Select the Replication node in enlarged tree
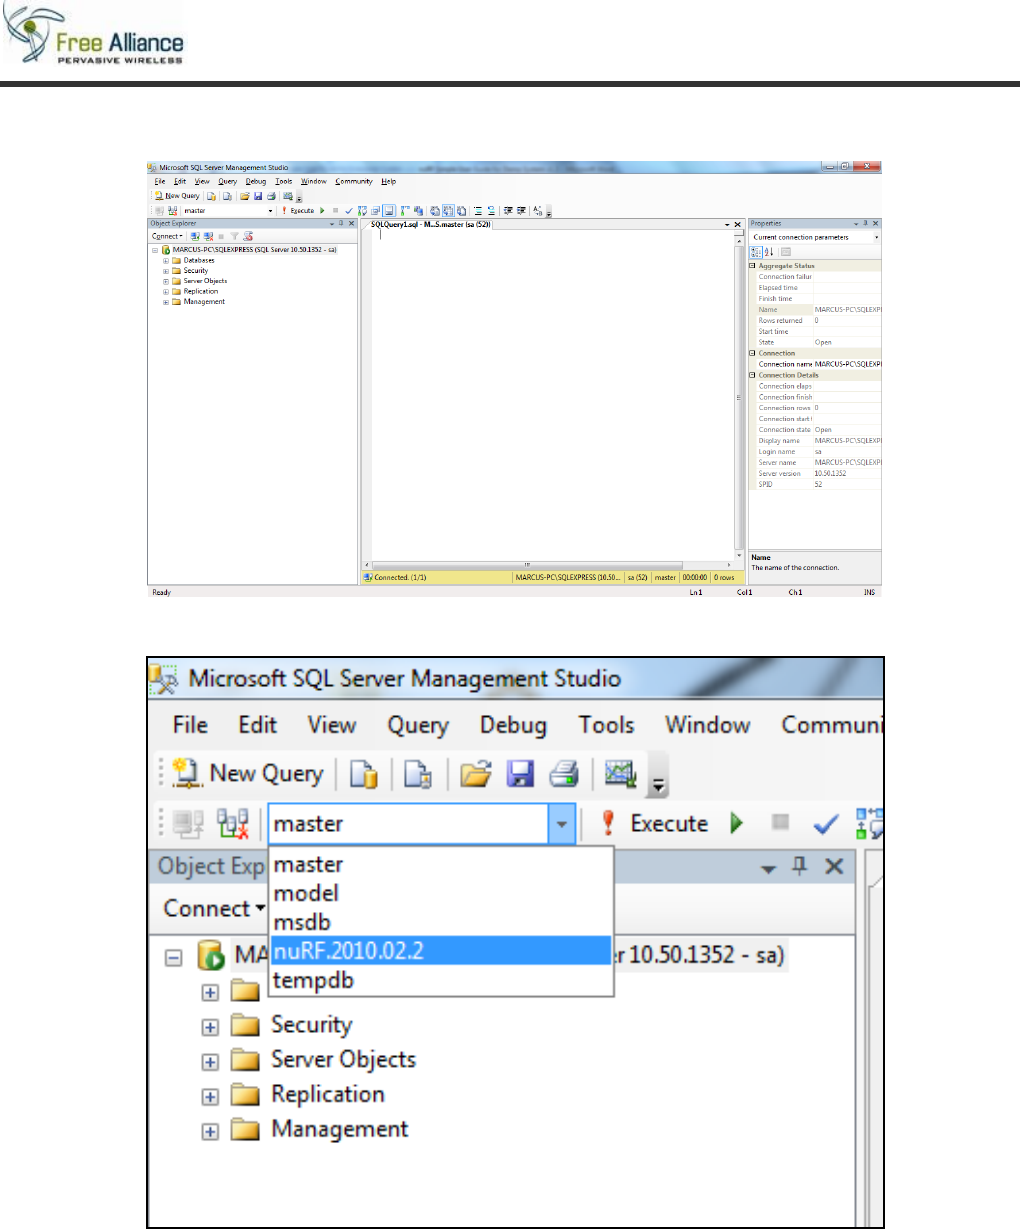This screenshot has height=1229, width=1020. click(328, 1095)
